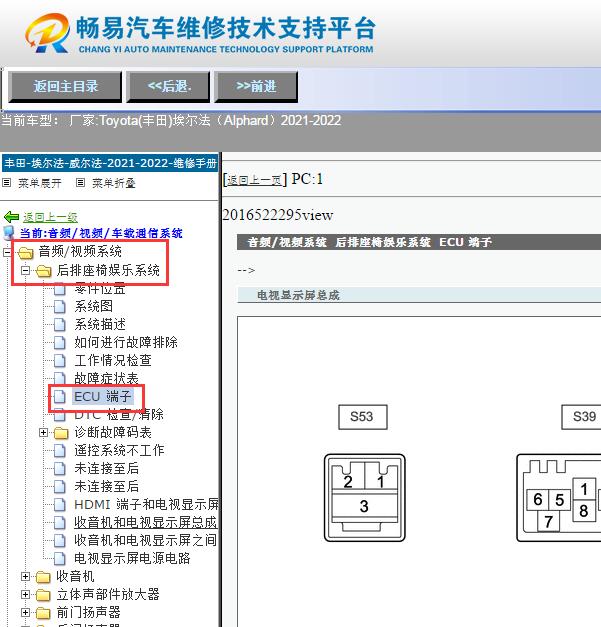Open the 遥控系统不工作 page
The image size is (601, 627).
pos(119,451)
